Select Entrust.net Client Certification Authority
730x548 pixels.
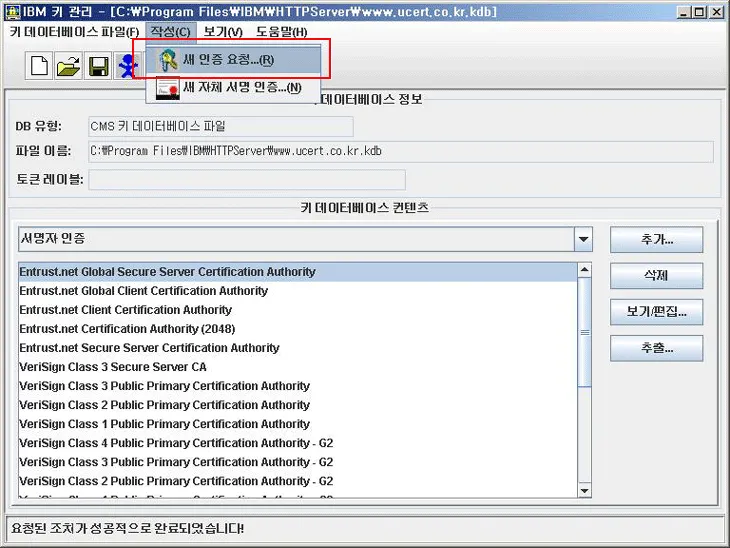298,310
